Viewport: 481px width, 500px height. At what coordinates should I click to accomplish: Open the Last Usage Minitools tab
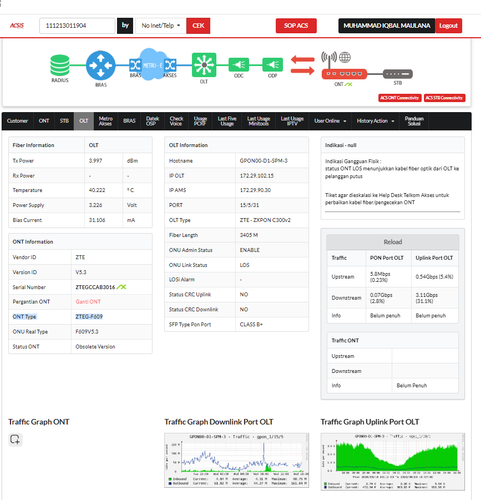(258, 121)
